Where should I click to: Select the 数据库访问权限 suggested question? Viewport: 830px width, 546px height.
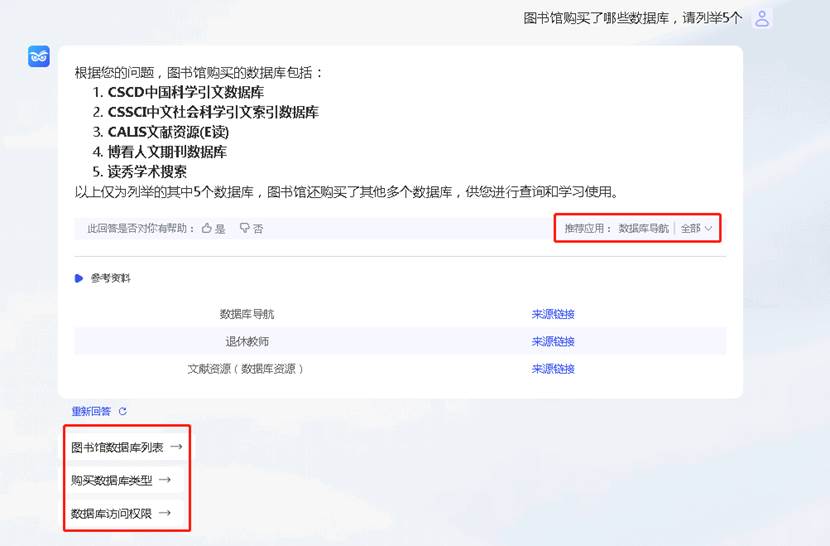tap(121, 513)
